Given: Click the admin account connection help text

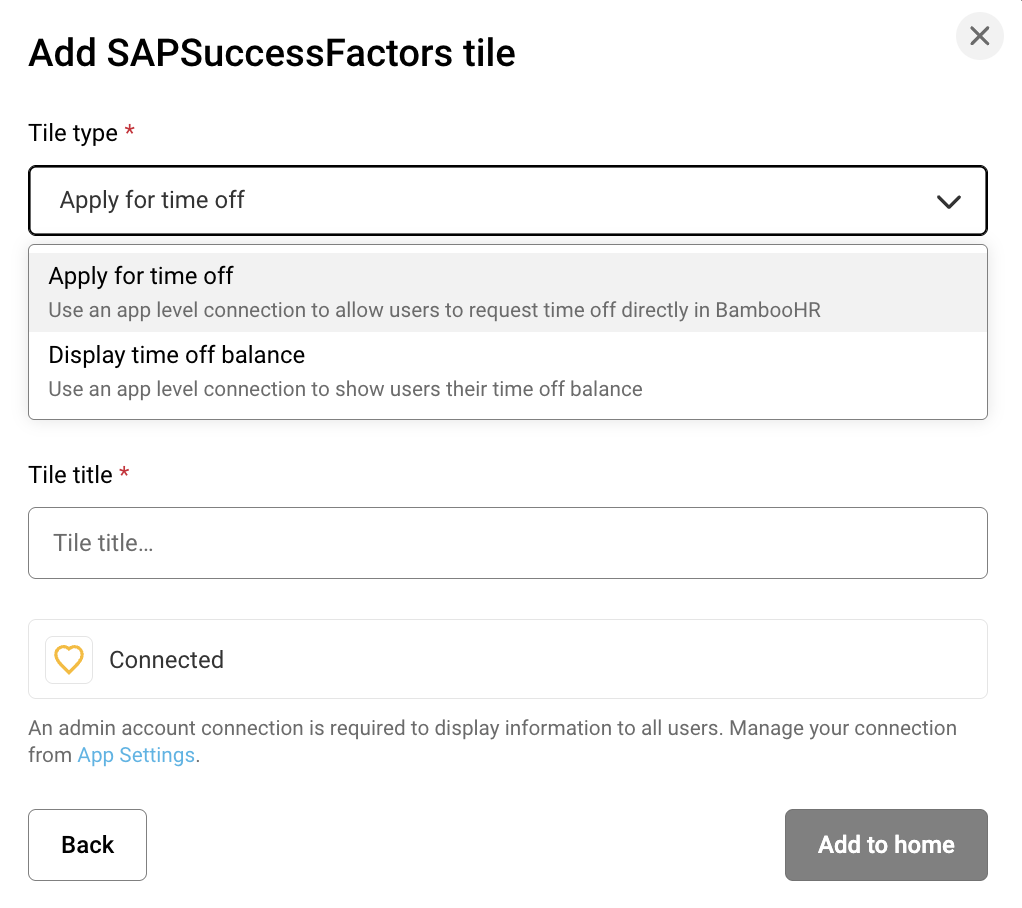Looking at the screenshot, I should pyautogui.click(x=492, y=728).
